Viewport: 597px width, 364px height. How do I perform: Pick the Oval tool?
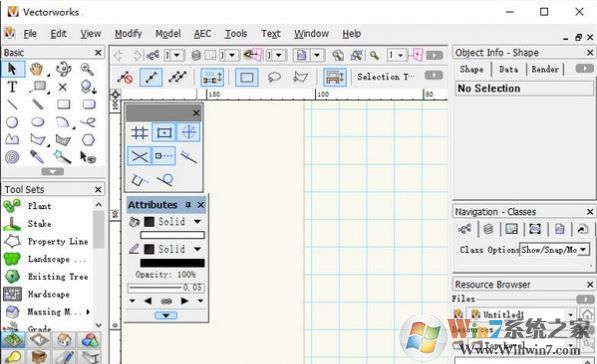pos(37,122)
